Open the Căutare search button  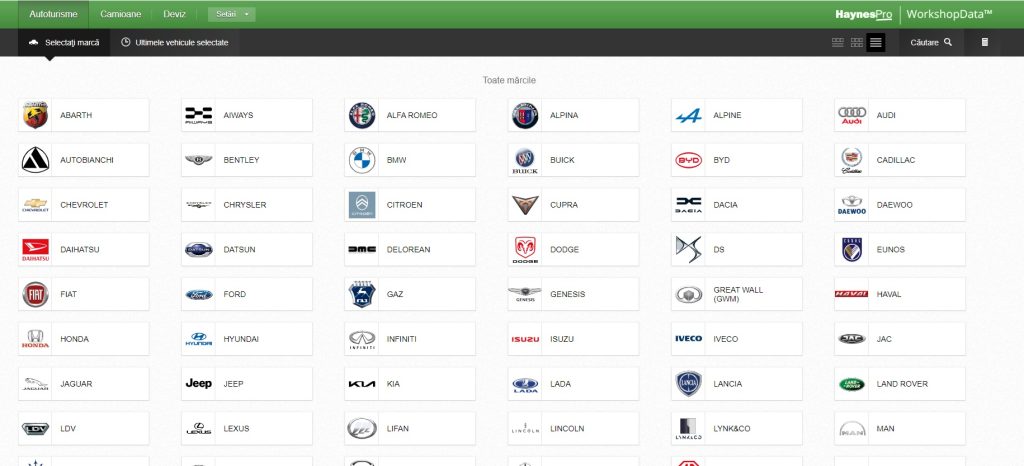tap(931, 42)
